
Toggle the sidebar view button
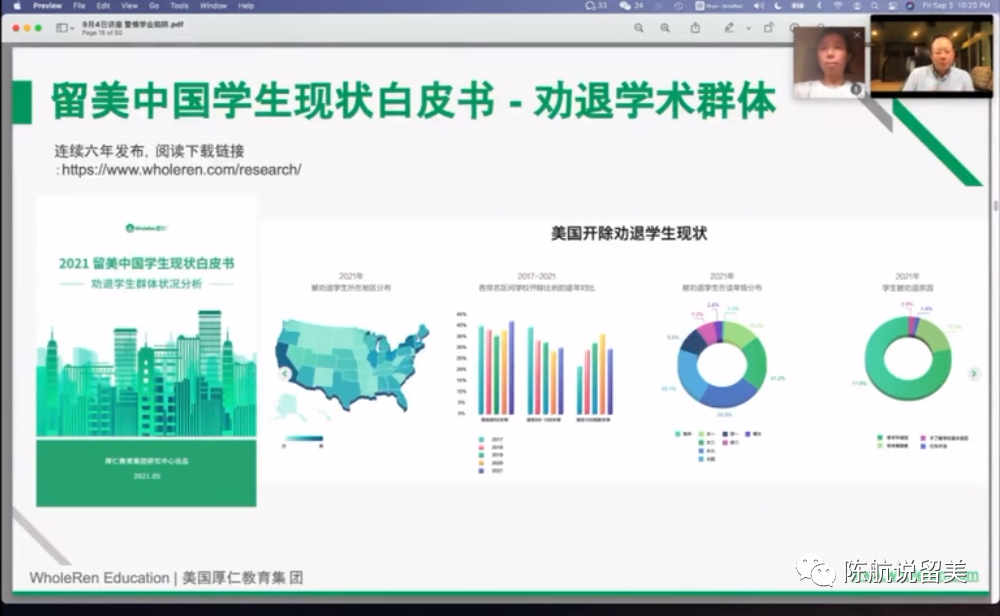[x=61, y=28]
